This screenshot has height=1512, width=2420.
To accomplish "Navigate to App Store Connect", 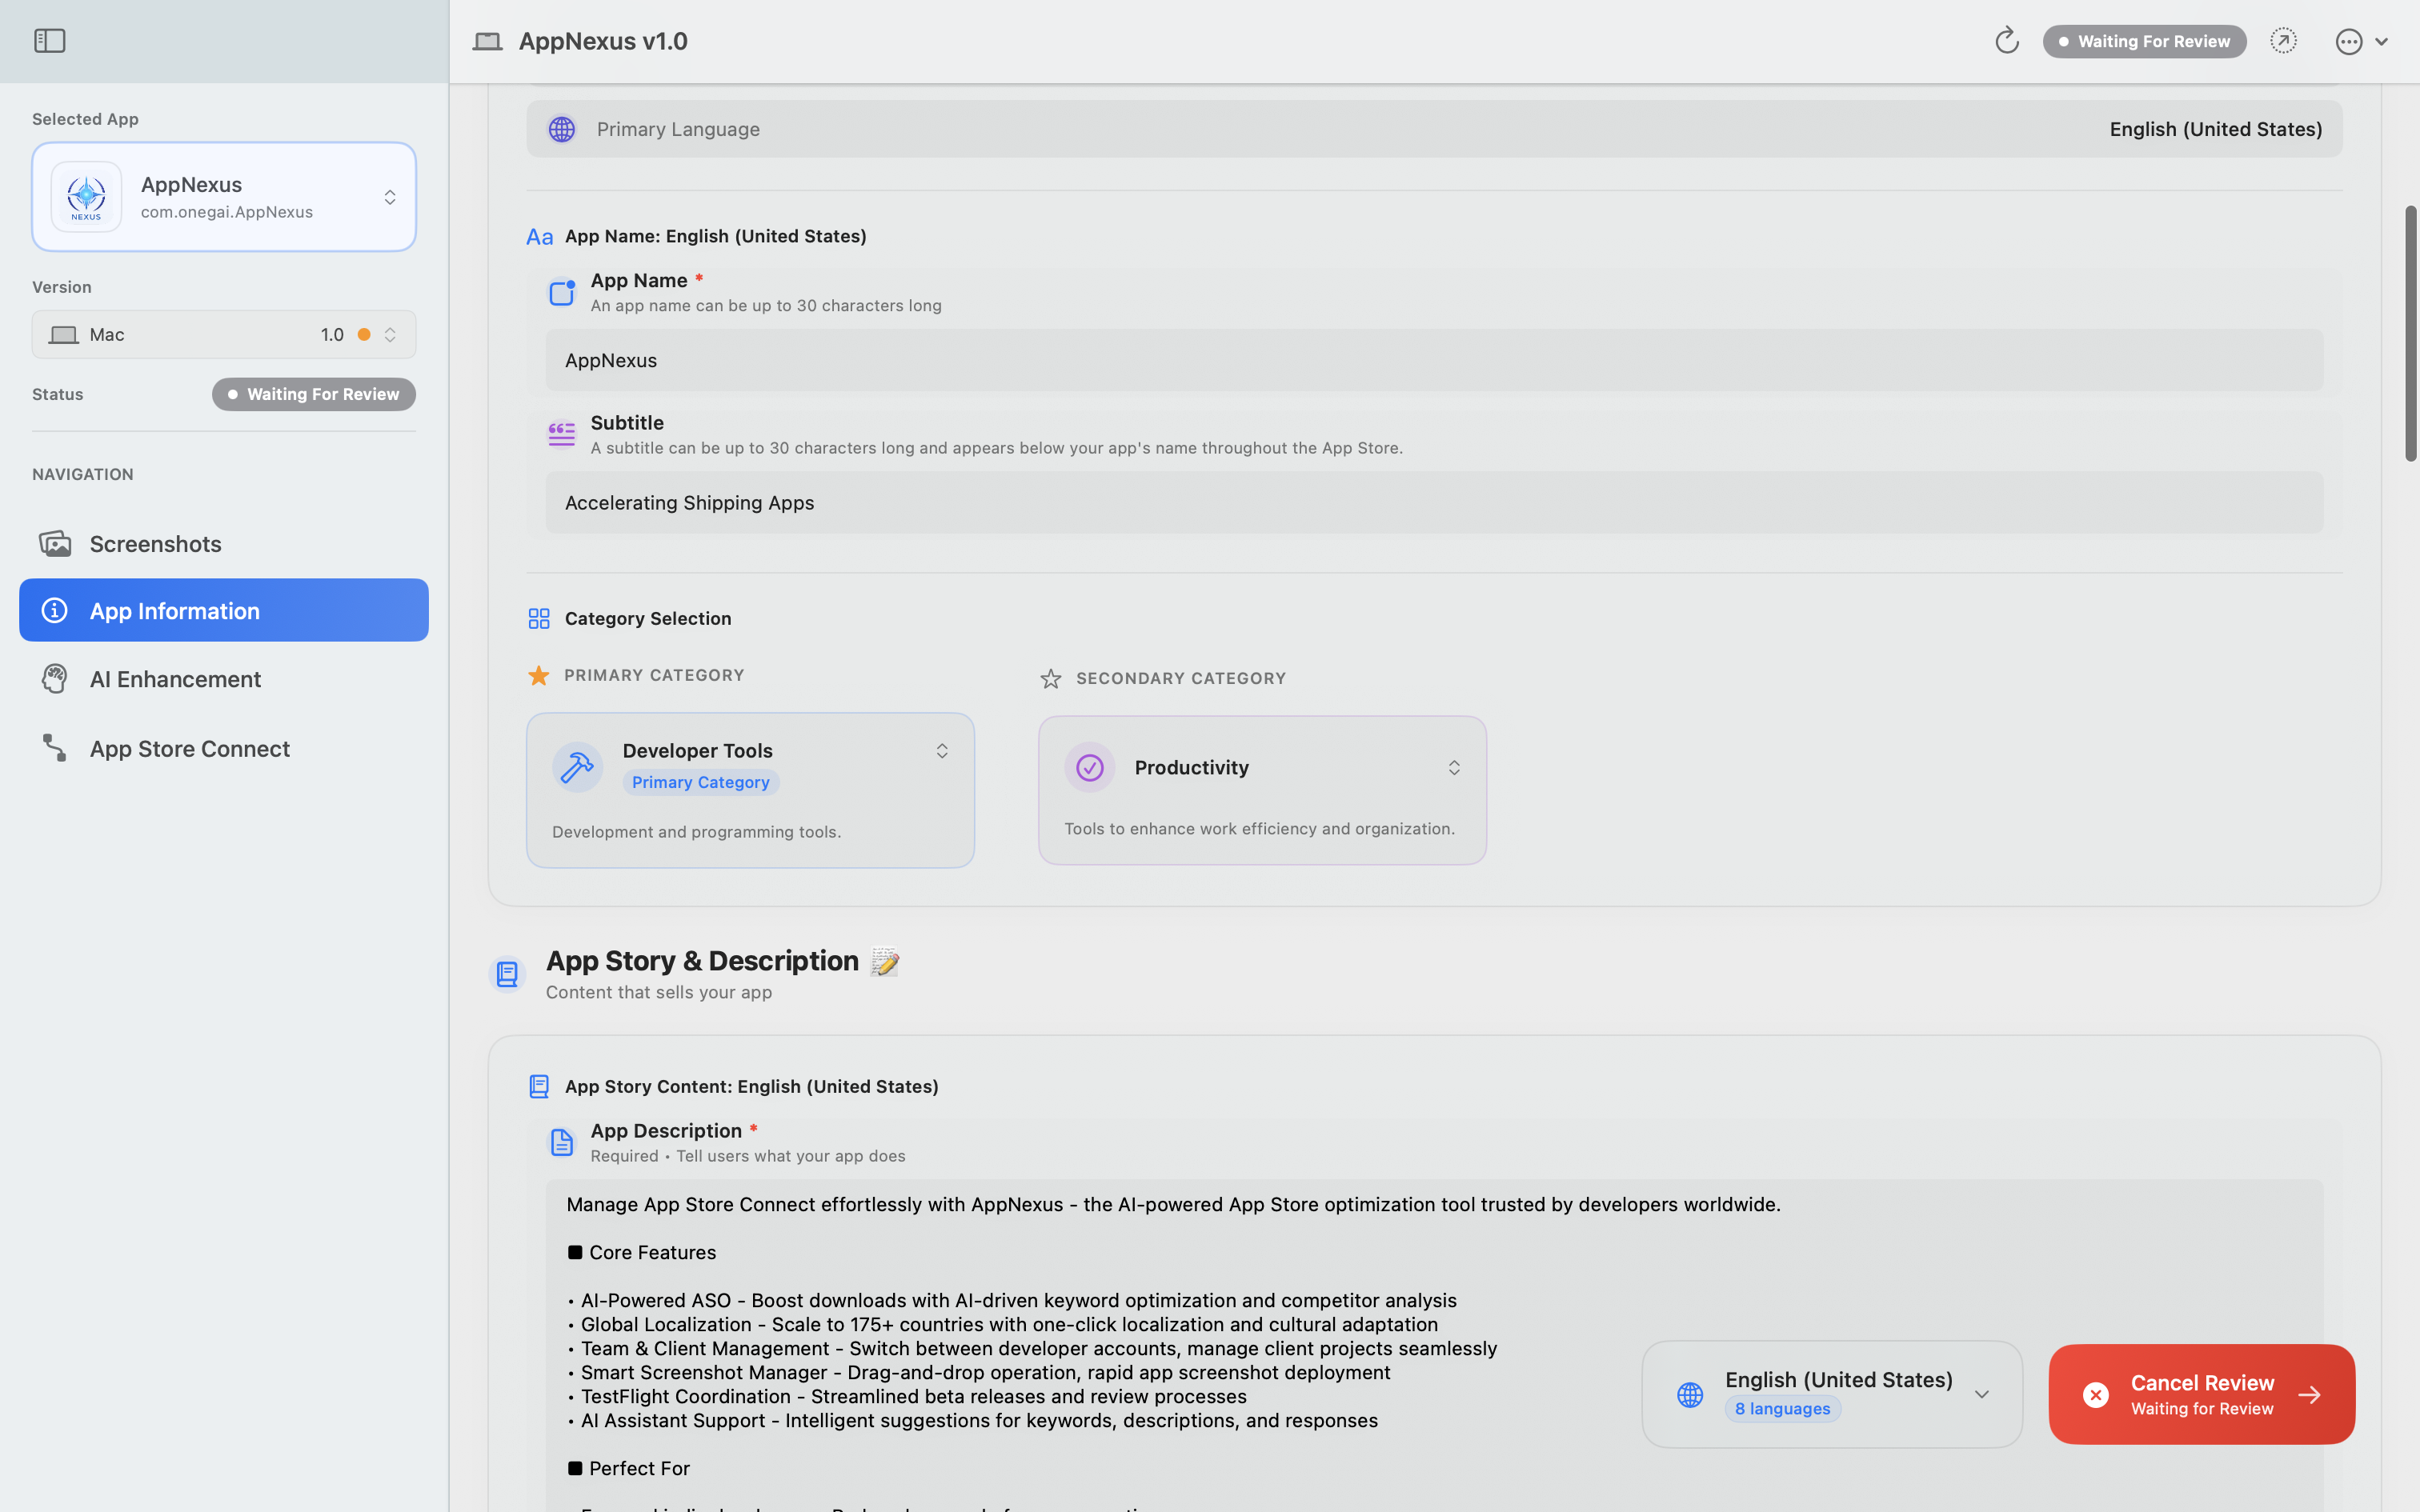I will pyautogui.click(x=190, y=748).
